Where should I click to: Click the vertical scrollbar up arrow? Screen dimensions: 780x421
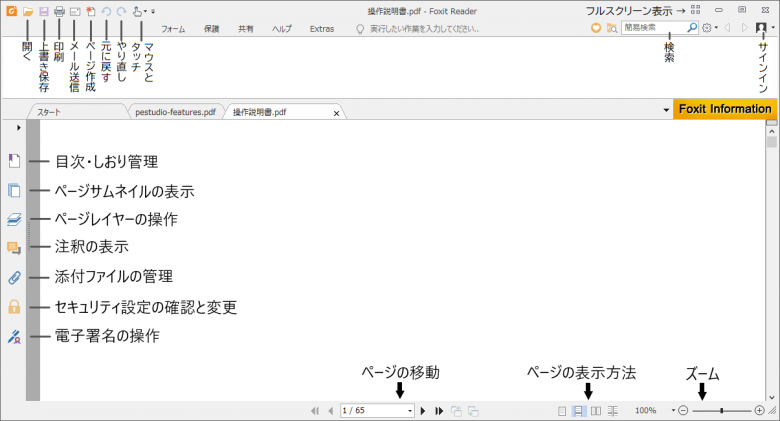tap(772, 131)
